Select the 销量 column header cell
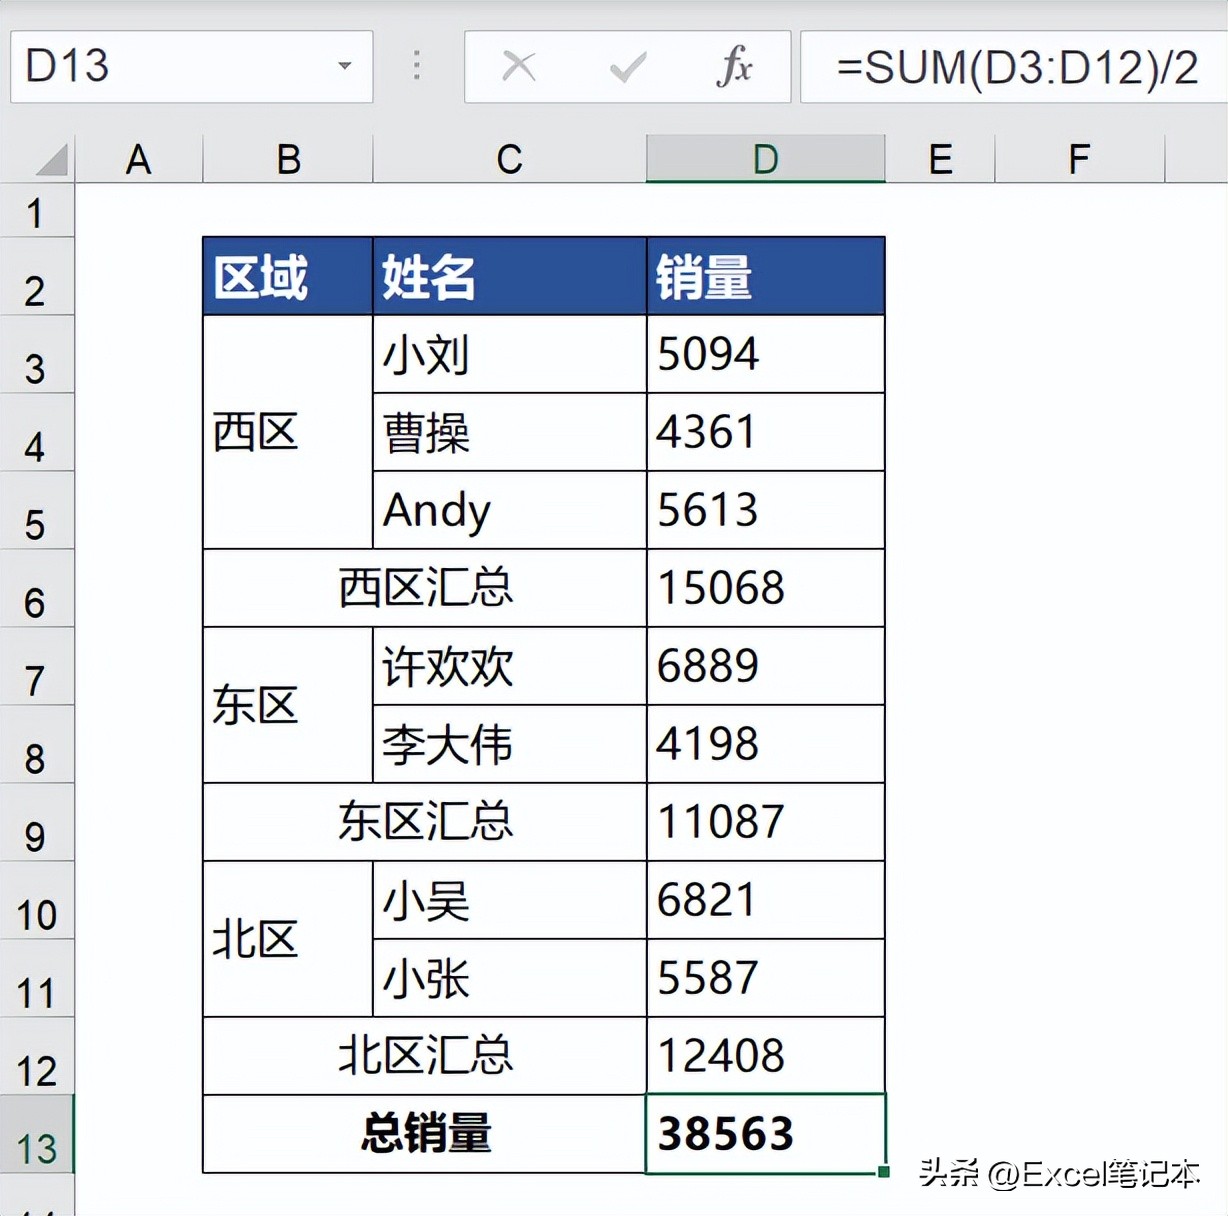The image size is (1228, 1216). pos(765,276)
